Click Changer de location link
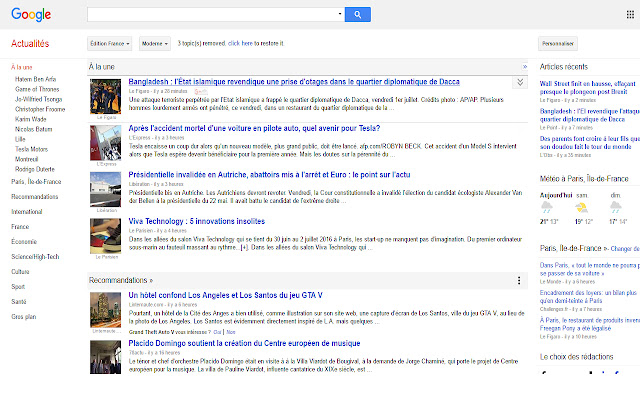 click(625, 249)
